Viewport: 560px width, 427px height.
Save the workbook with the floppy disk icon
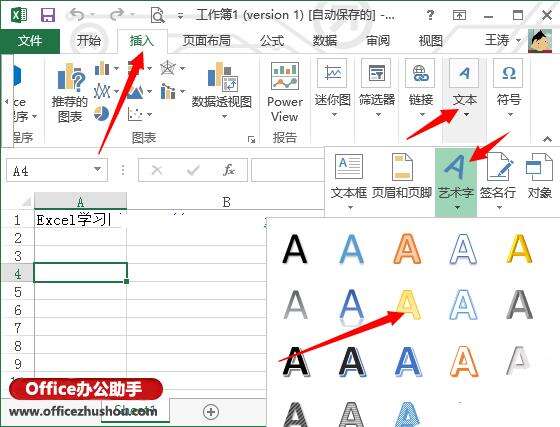pyautogui.click(x=48, y=15)
